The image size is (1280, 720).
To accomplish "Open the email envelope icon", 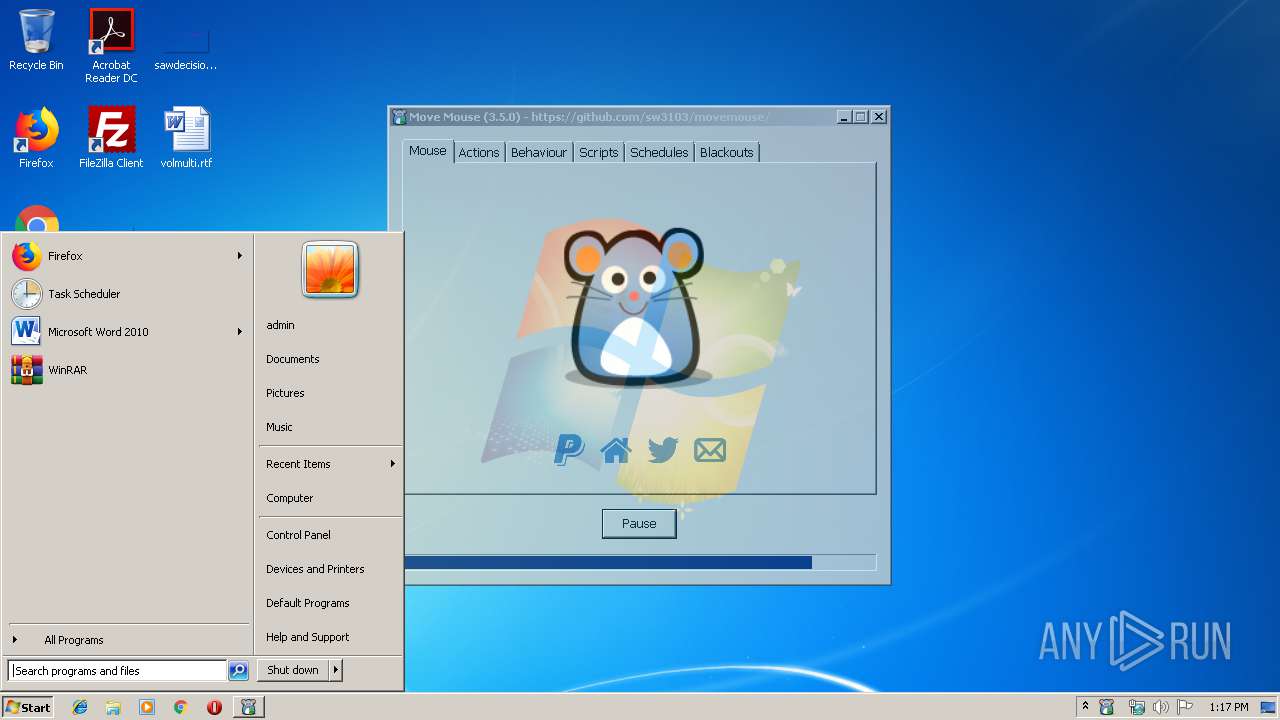I will 709,450.
